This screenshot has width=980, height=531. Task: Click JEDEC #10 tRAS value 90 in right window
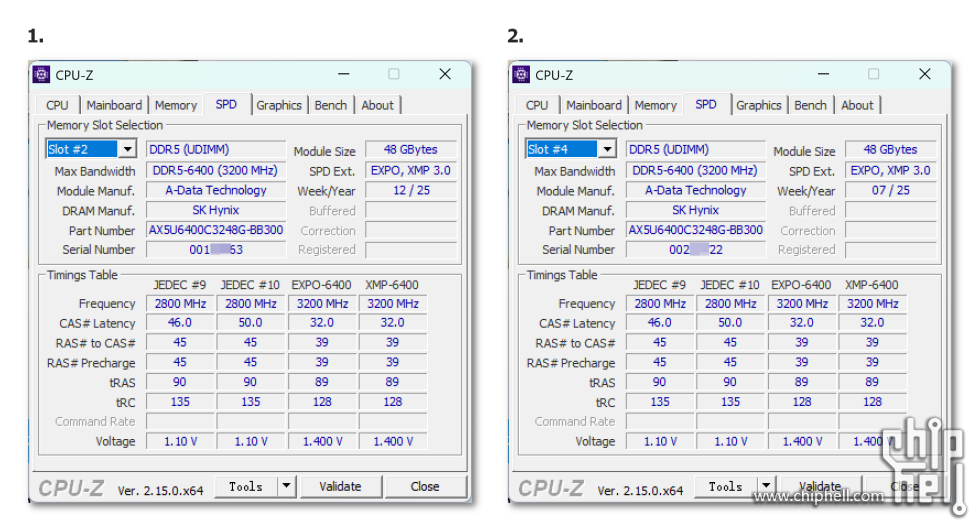tap(731, 382)
